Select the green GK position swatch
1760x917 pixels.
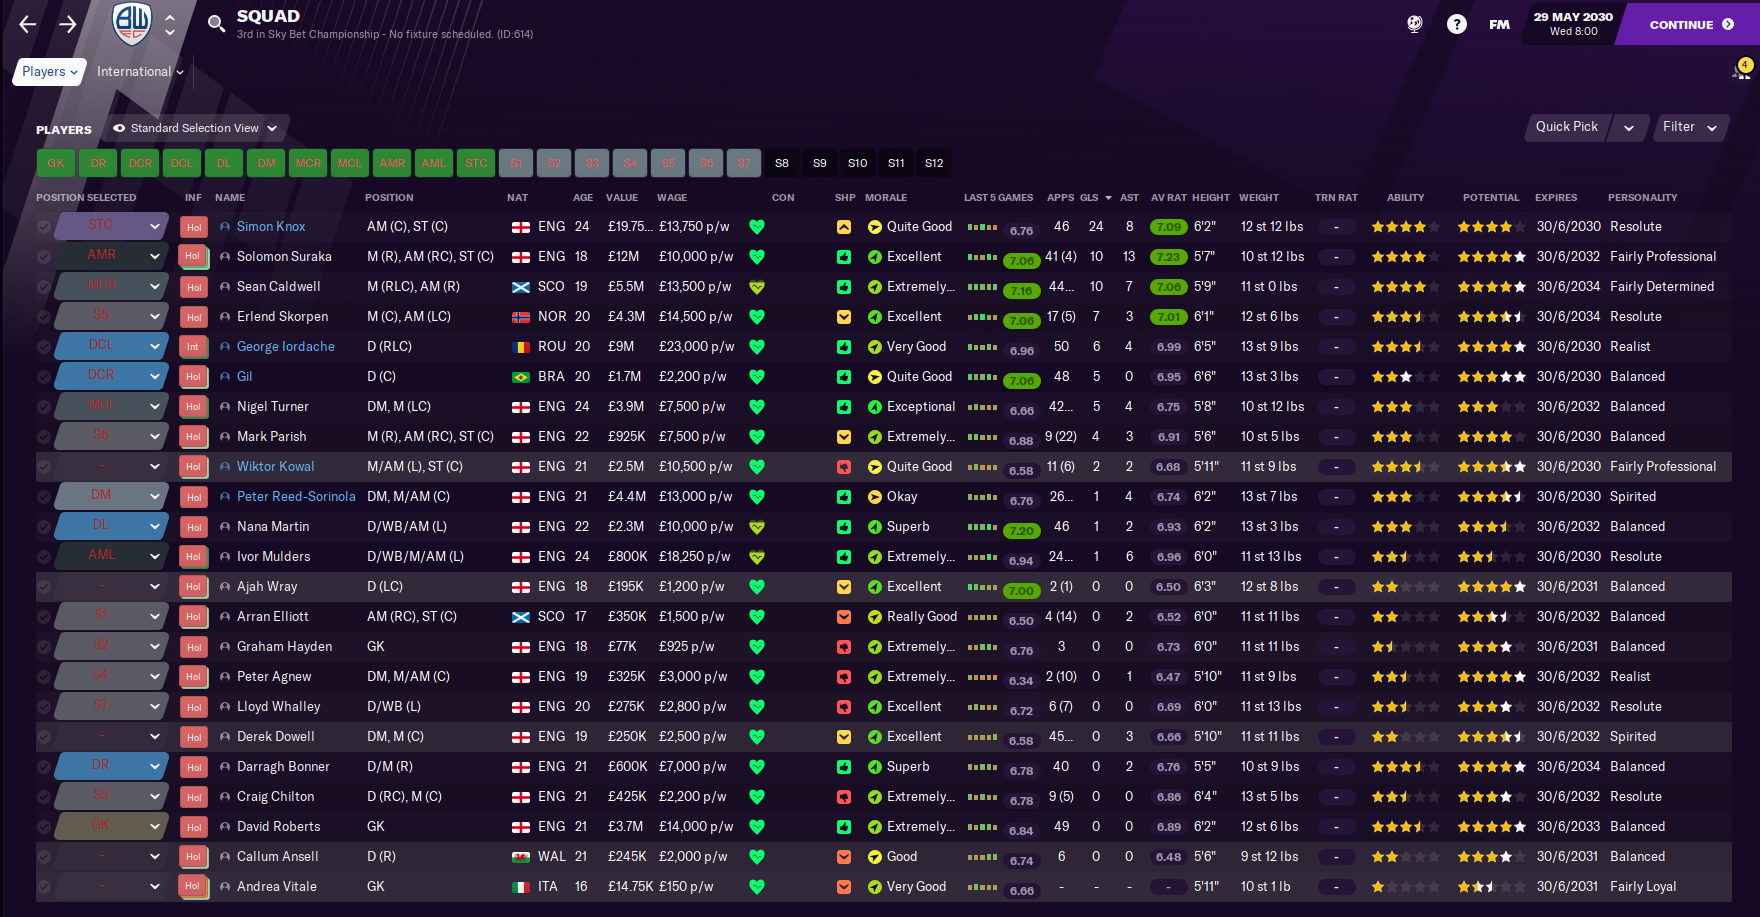56,163
